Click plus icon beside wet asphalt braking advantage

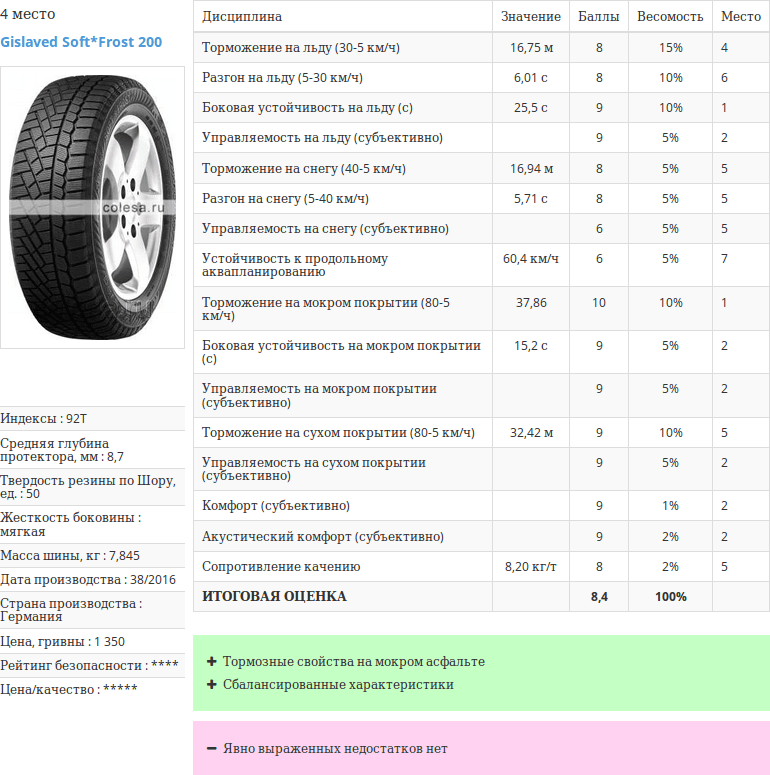tap(211, 662)
